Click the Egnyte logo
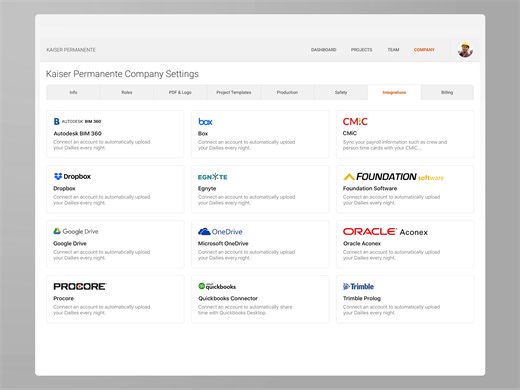 click(213, 177)
